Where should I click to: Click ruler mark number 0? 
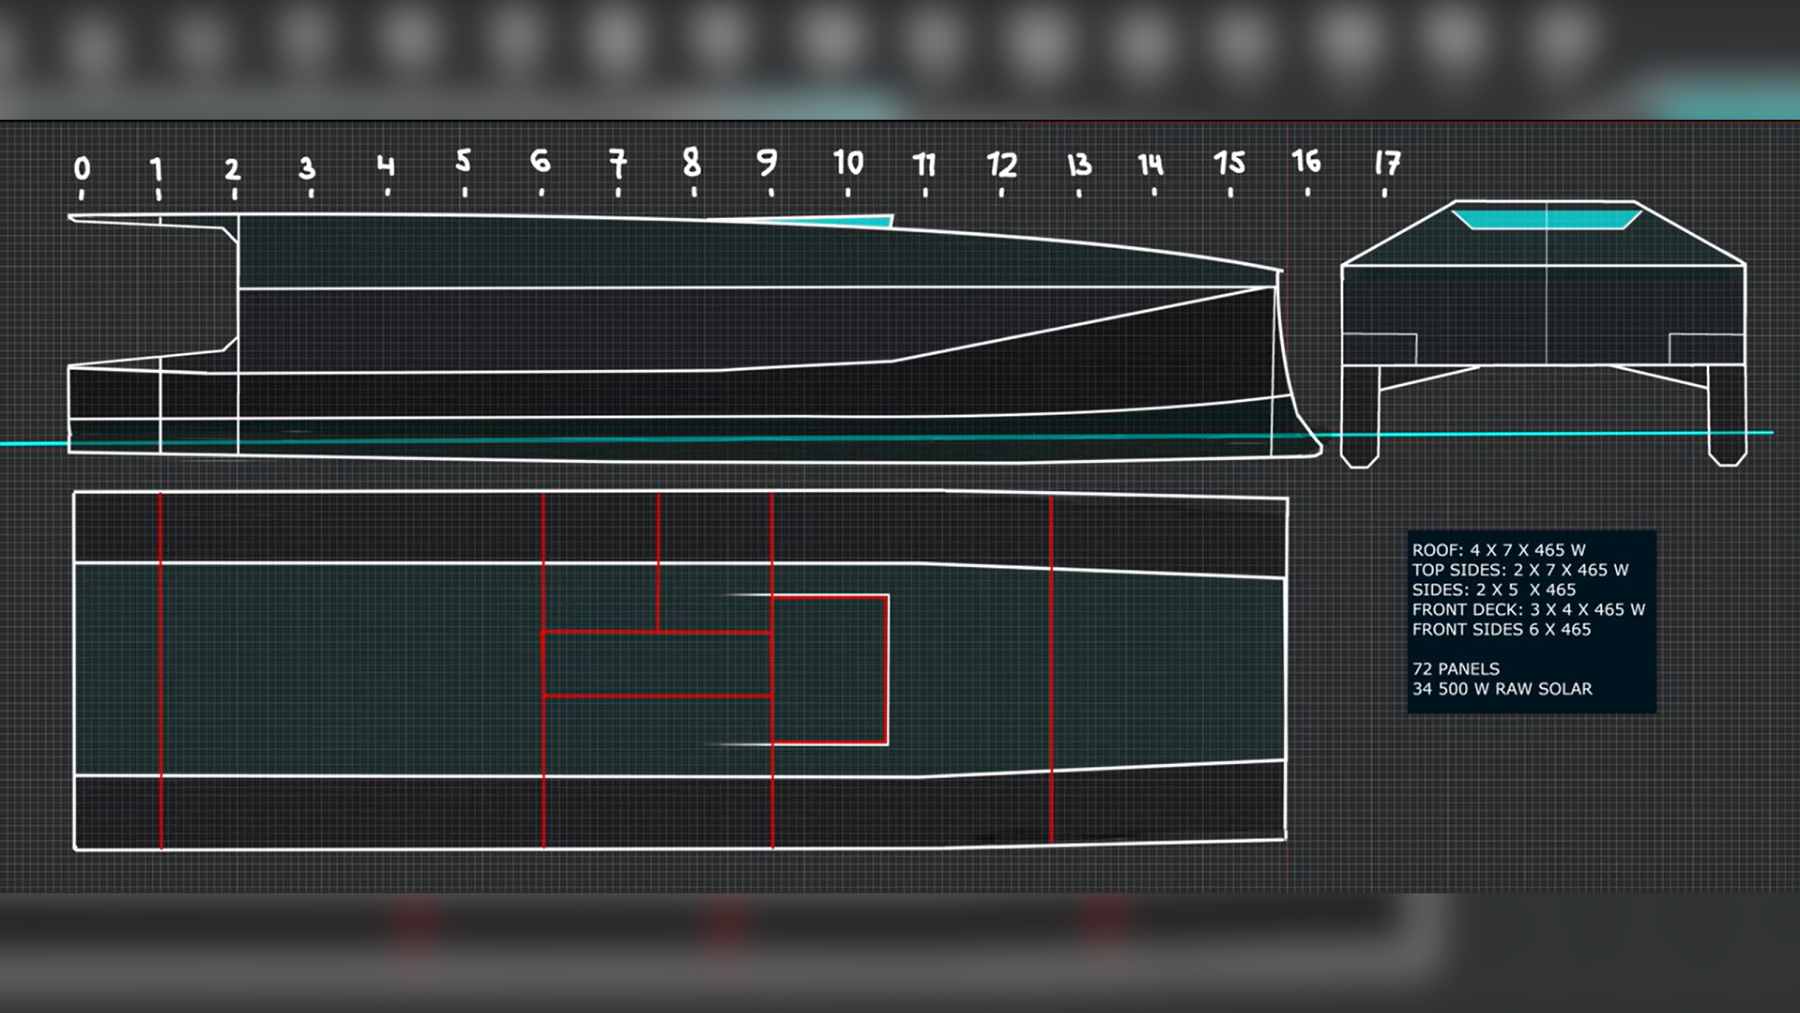(82, 169)
